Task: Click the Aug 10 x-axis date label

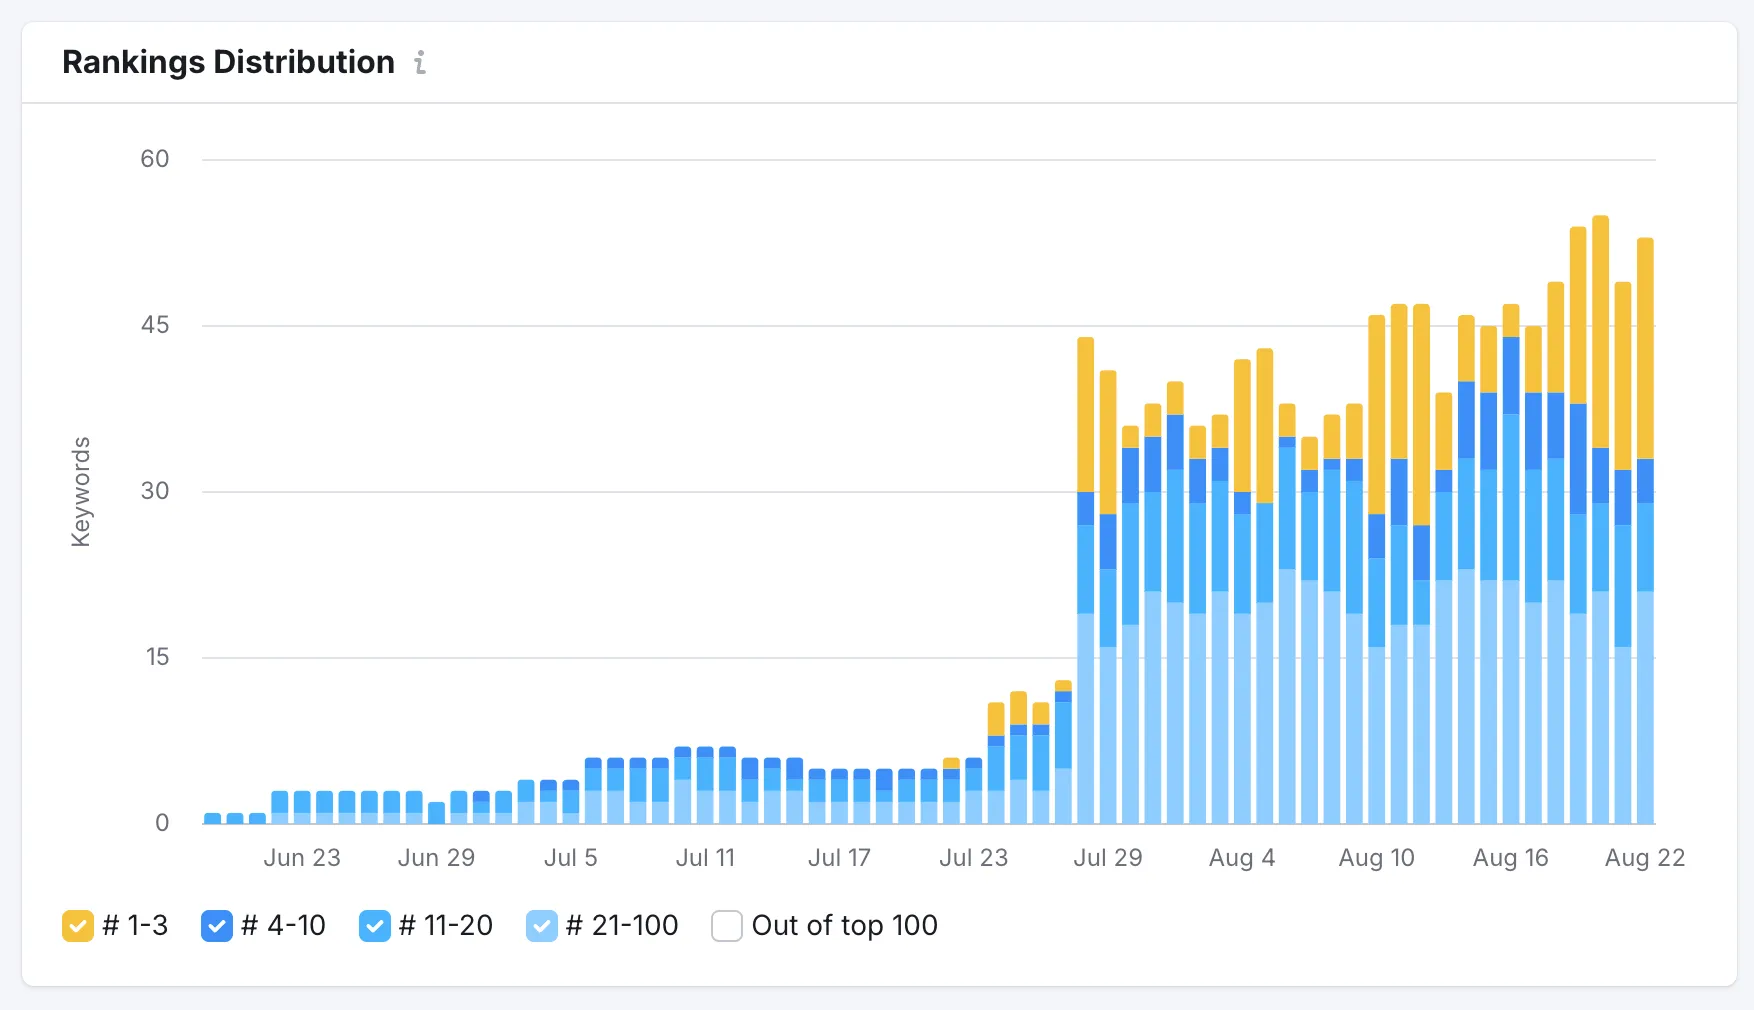Action: pos(1376,858)
